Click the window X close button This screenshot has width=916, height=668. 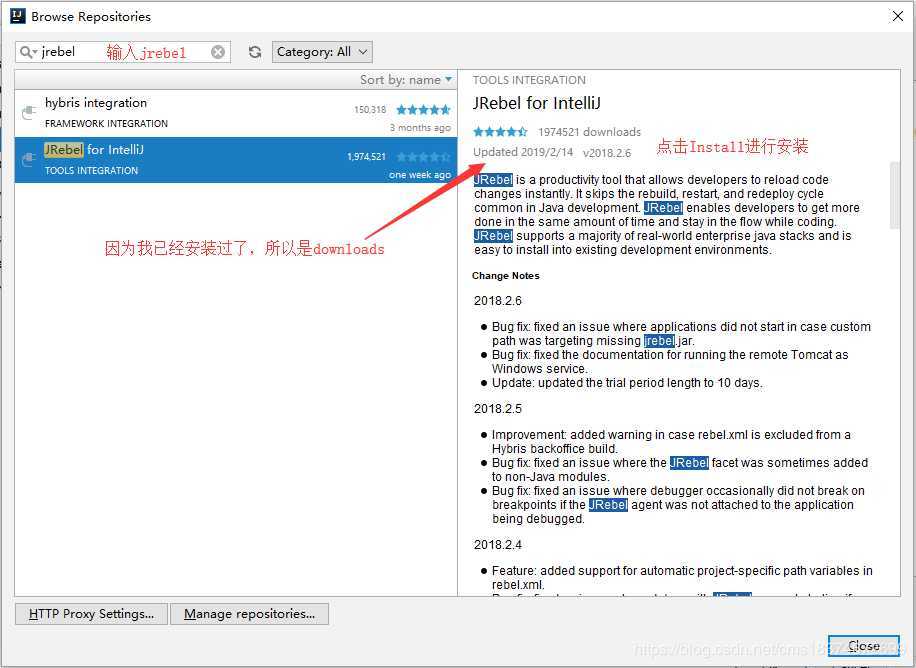pyautogui.click(x=898, y=16)
